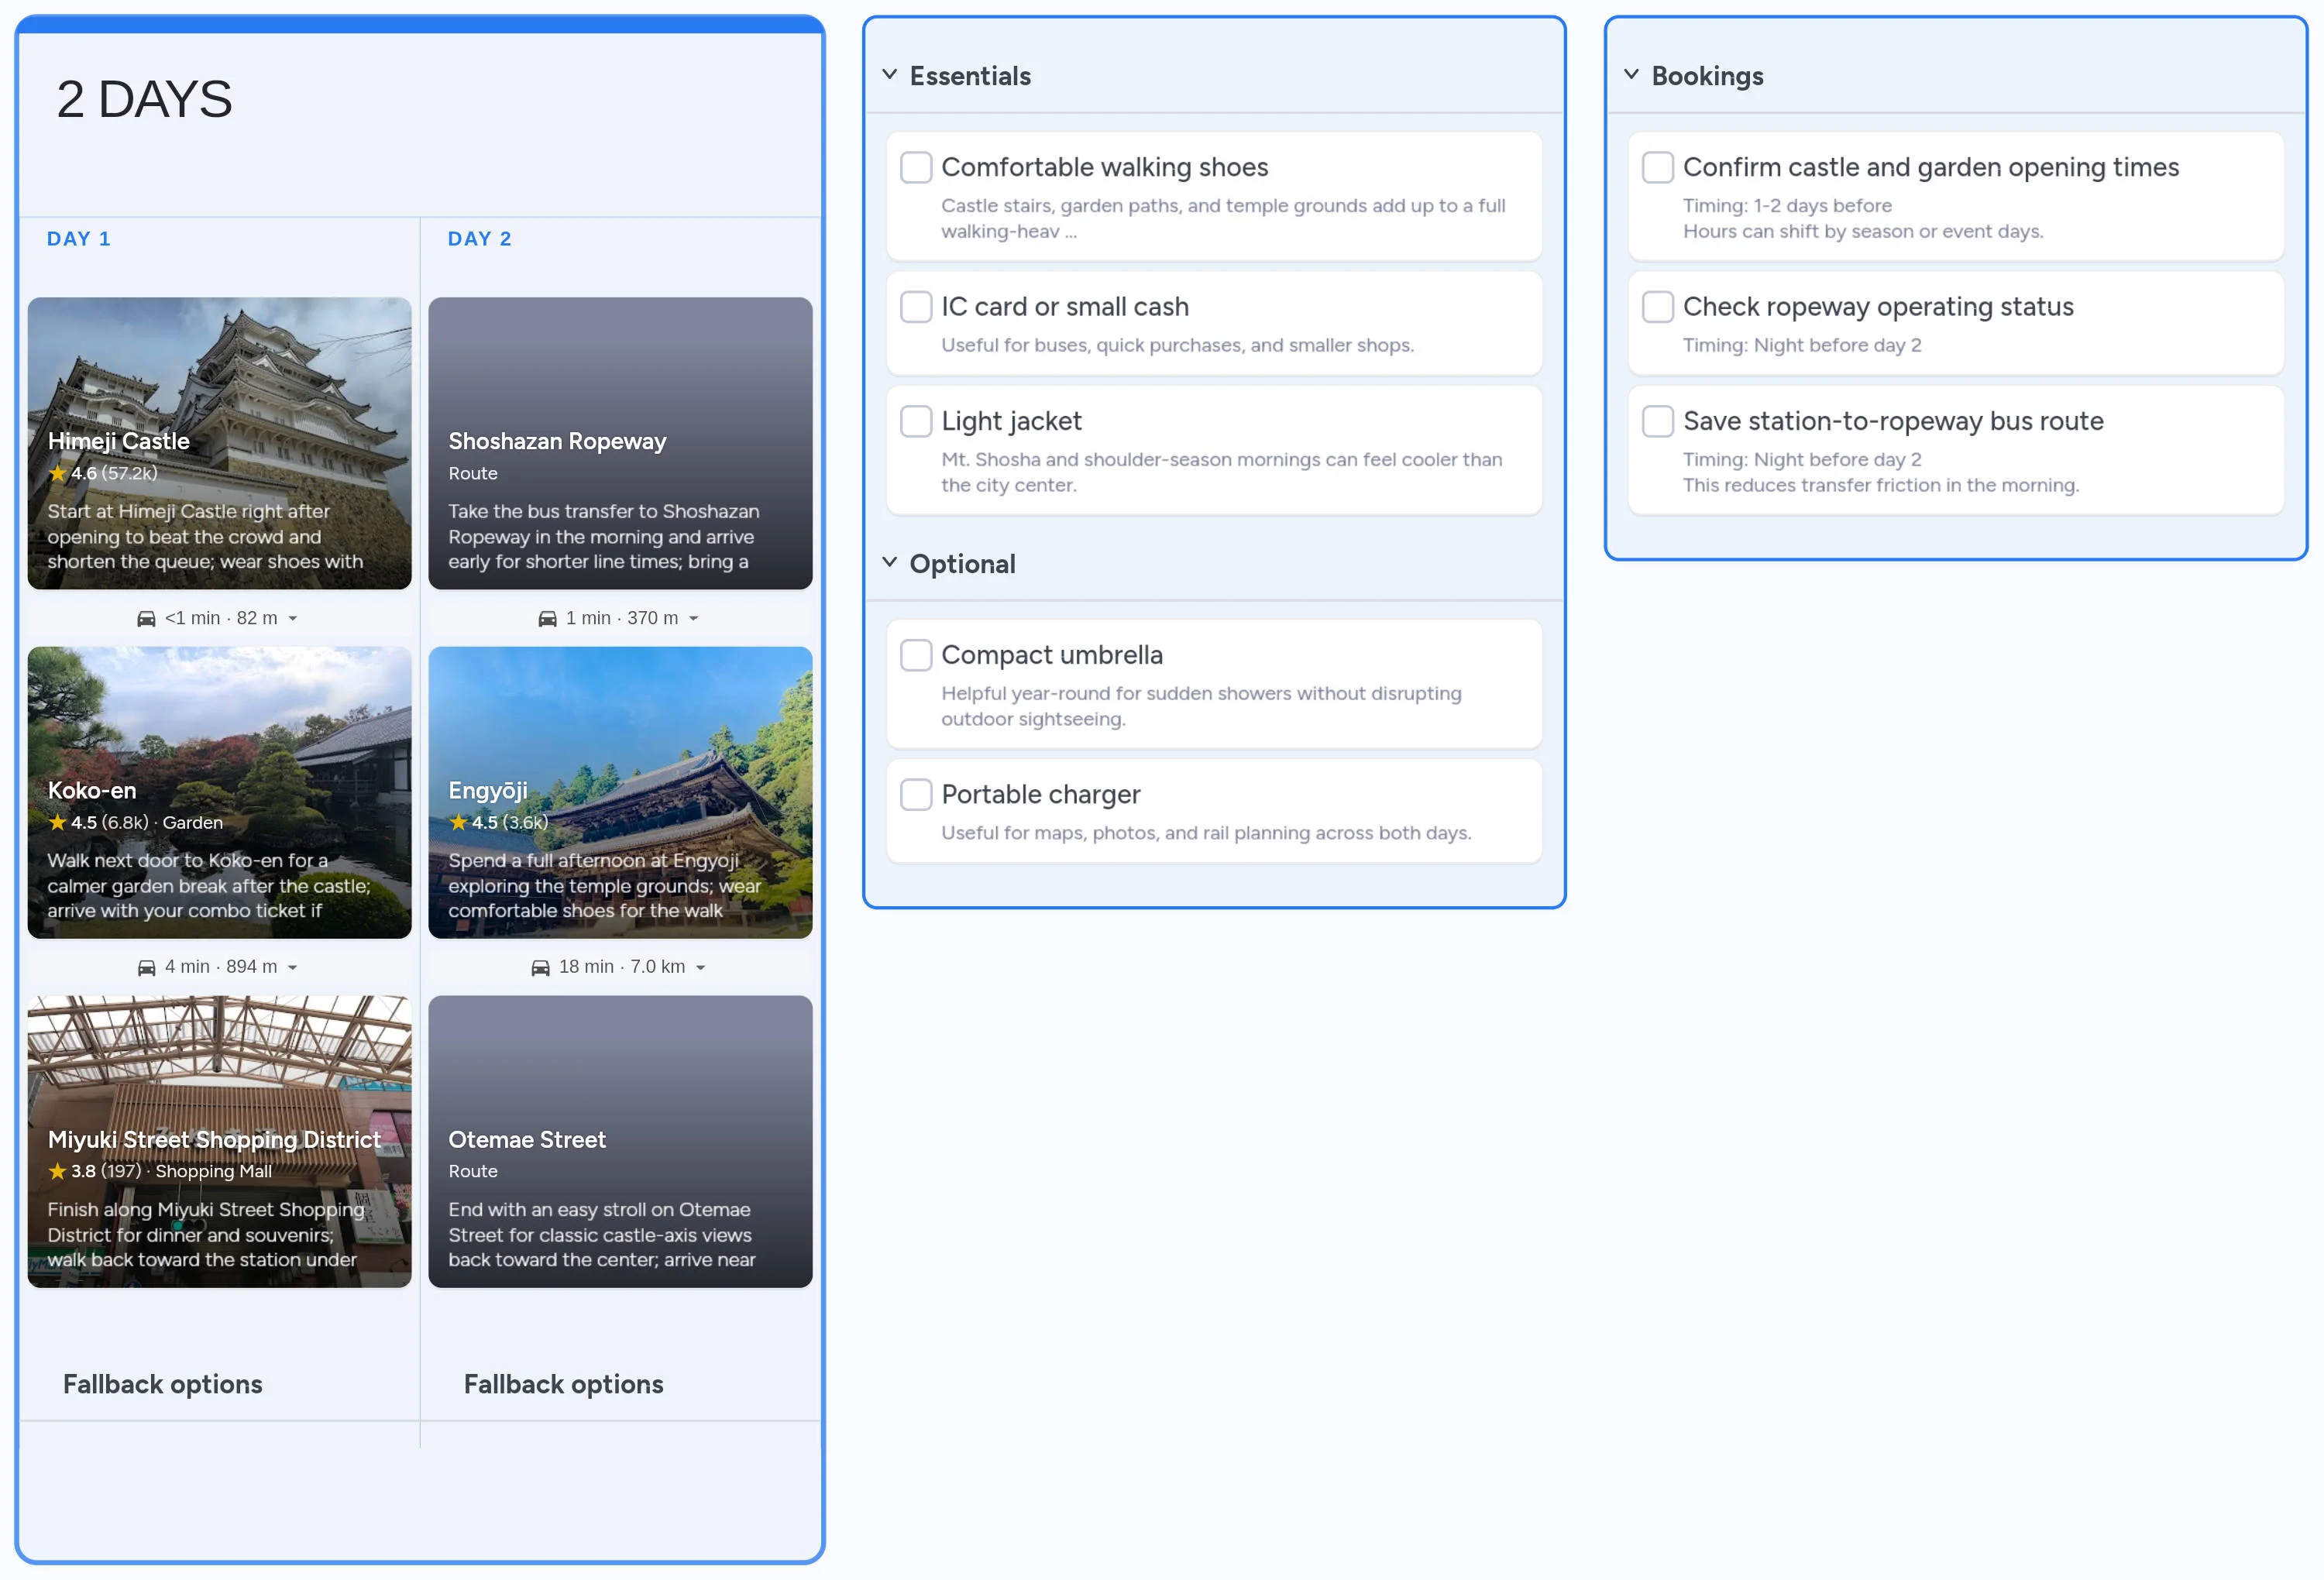
Task: Collapse the Optional section chevron
Action: (x=889, y=563)
